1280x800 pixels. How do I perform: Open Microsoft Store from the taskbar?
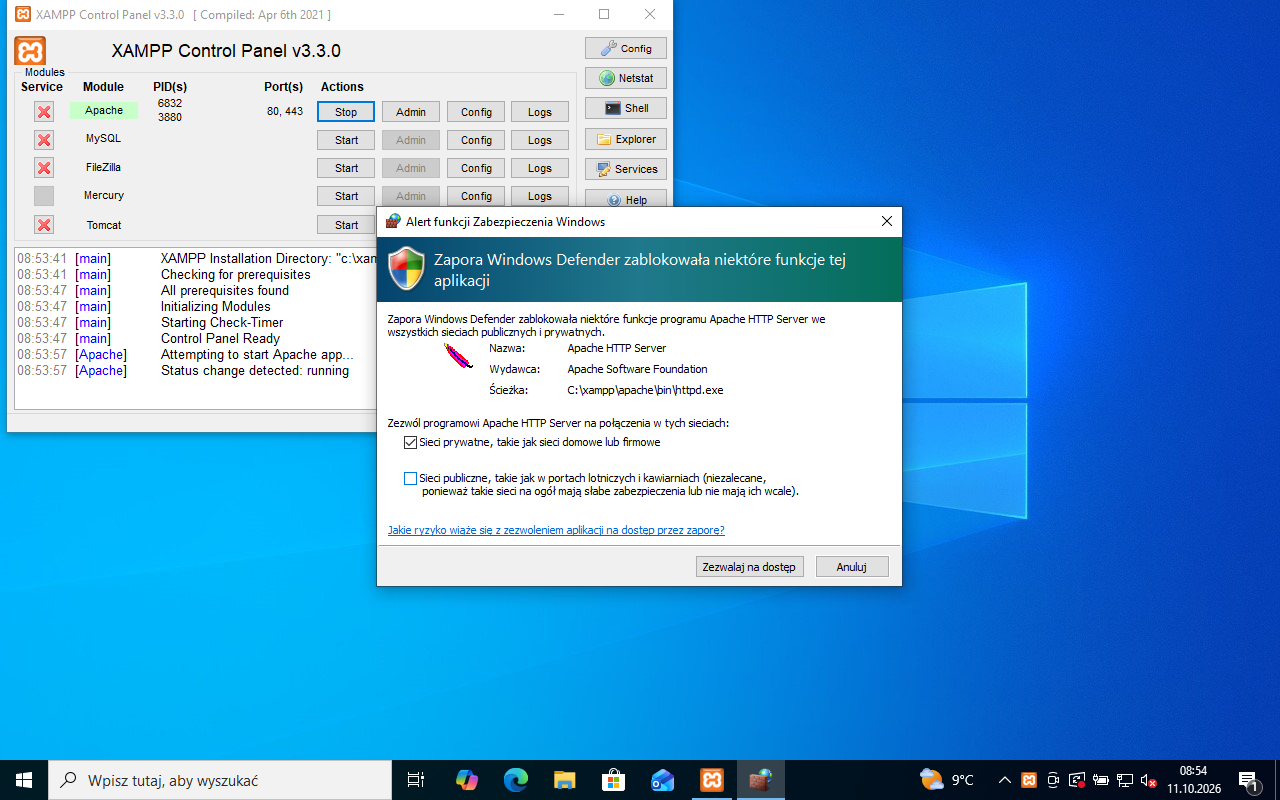click(613, 780)
